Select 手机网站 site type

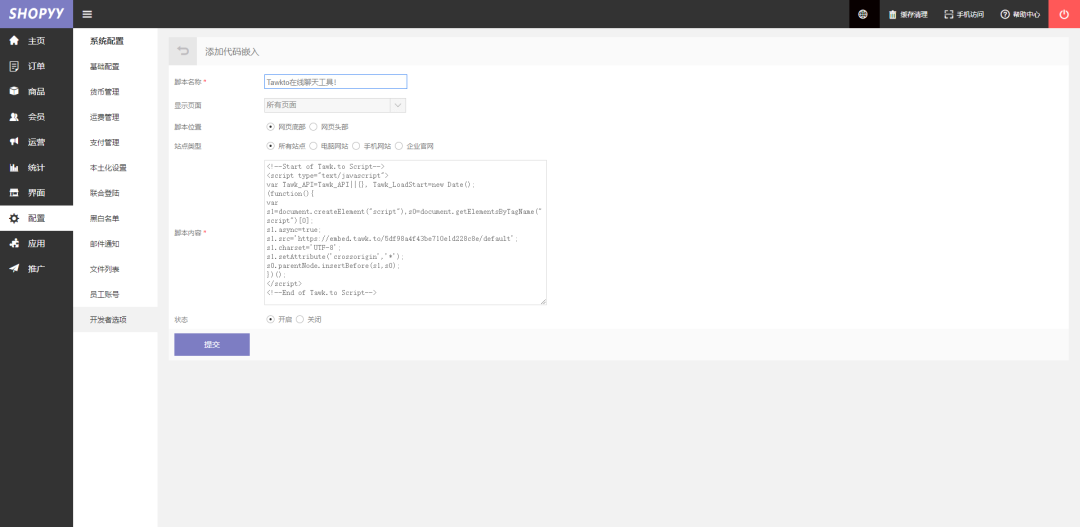356,146
